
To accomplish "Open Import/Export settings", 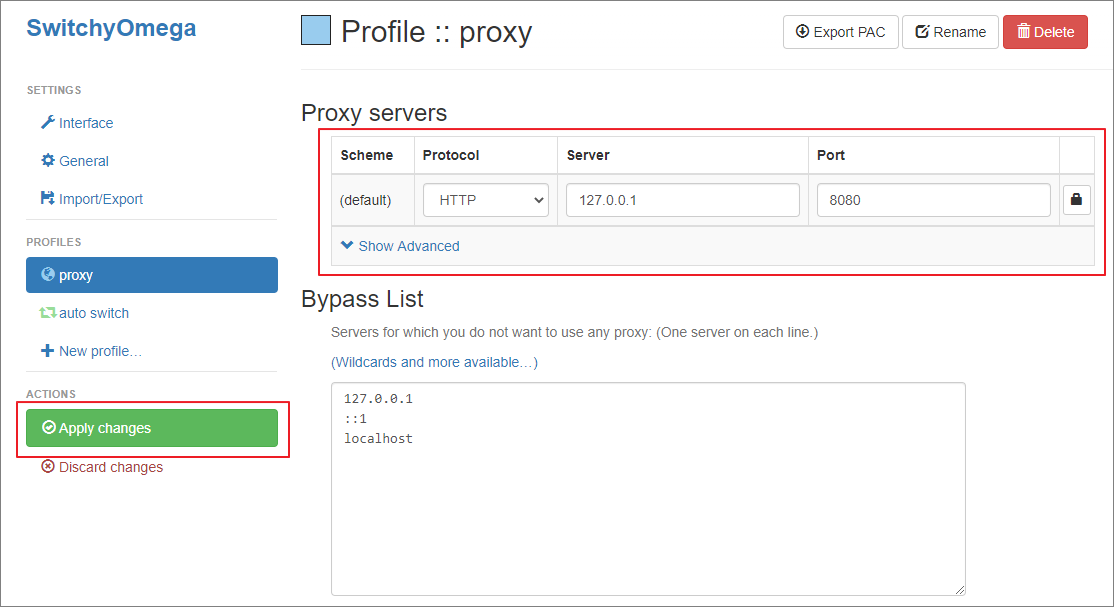I will [92, 199].
